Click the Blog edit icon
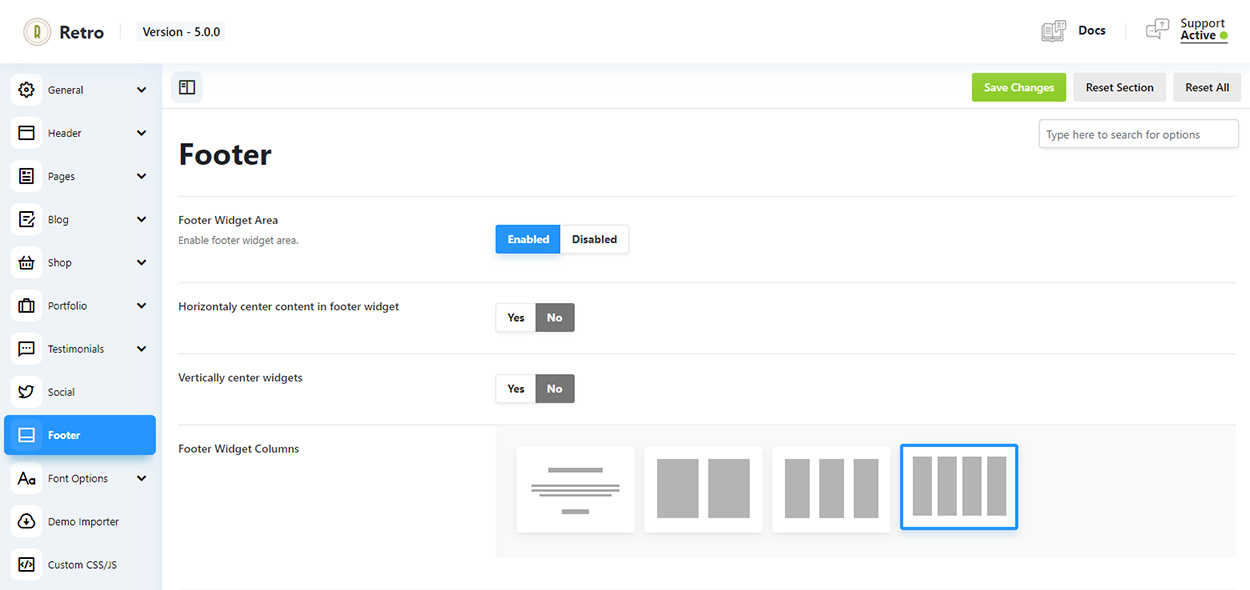 (27, 219)
